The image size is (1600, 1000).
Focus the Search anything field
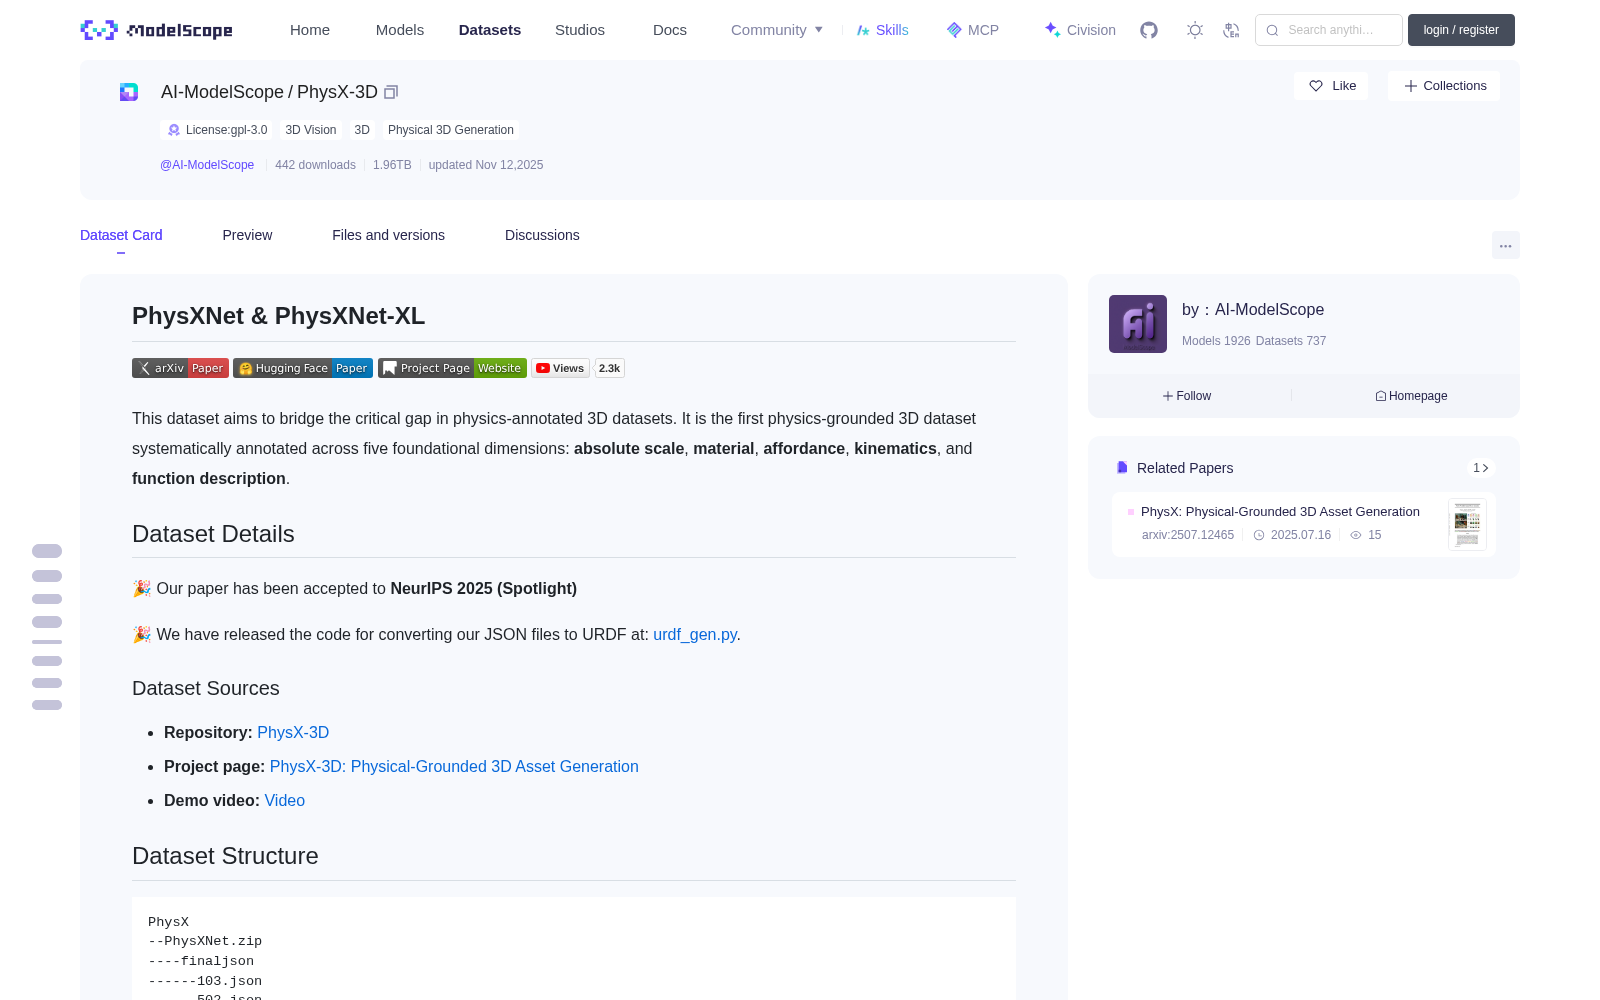pyautogui.click(x=1329, y=30)
